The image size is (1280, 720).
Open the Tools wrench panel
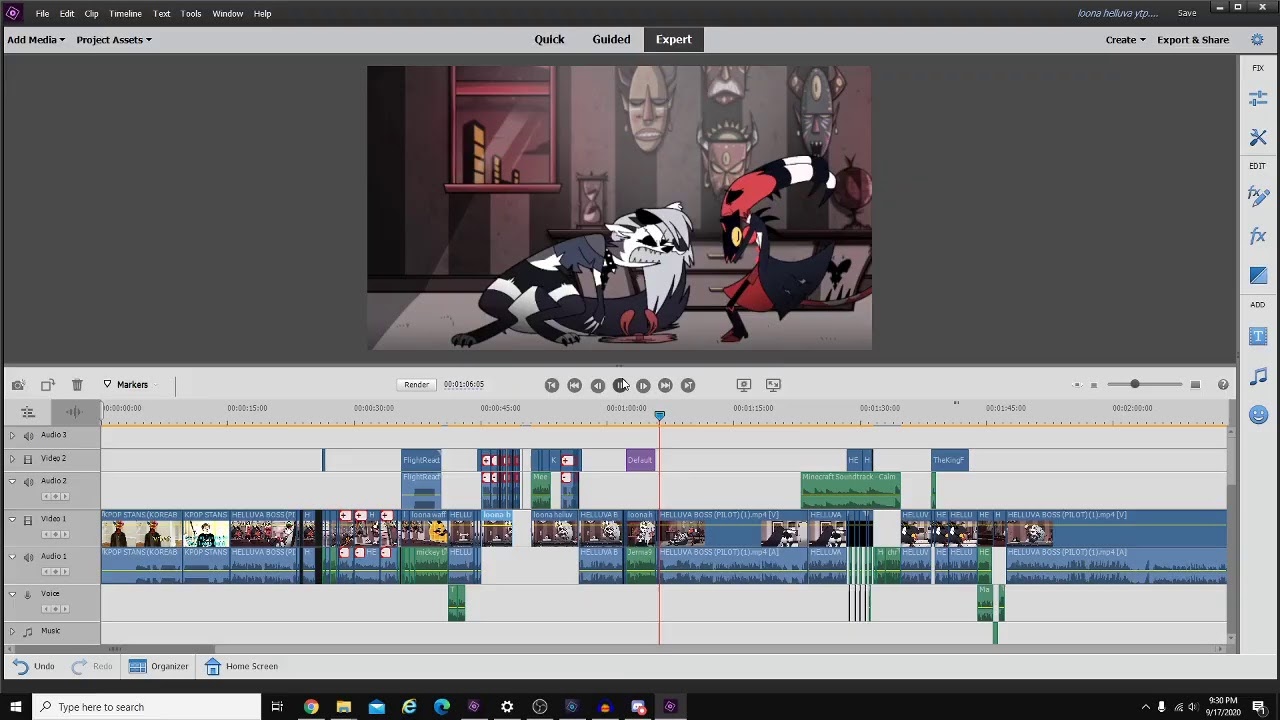[x=1258, y=138]
